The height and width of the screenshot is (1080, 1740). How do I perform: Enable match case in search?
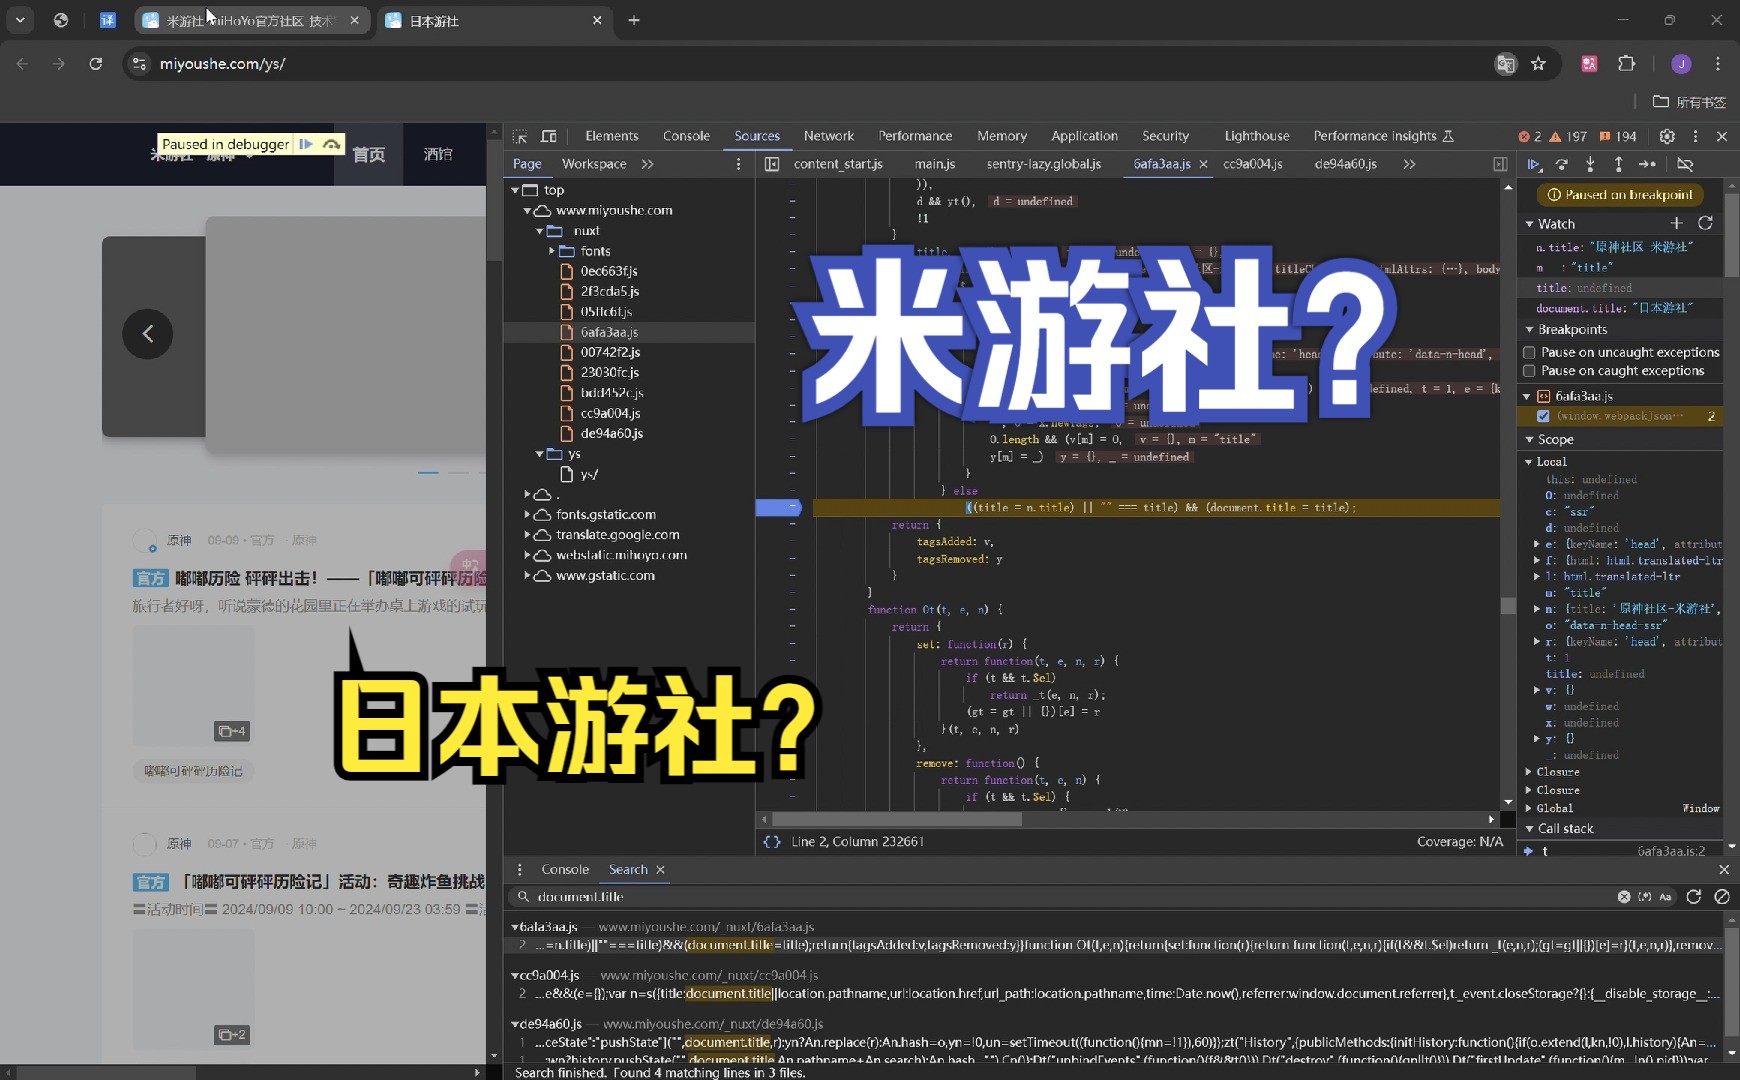1665,897
